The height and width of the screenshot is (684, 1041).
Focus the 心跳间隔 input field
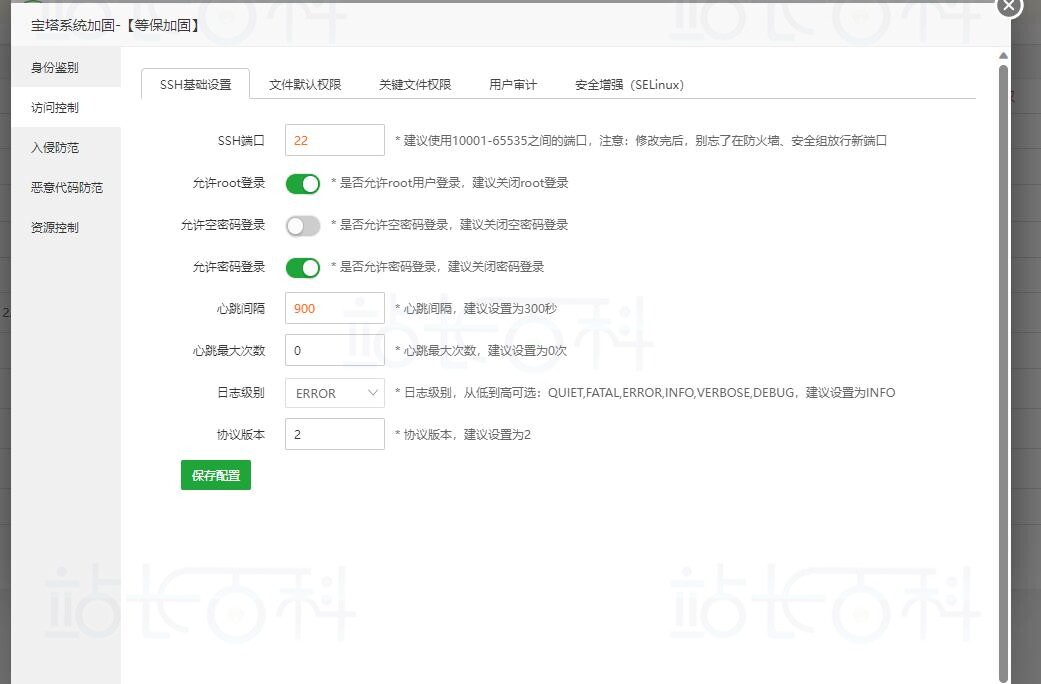334,309
